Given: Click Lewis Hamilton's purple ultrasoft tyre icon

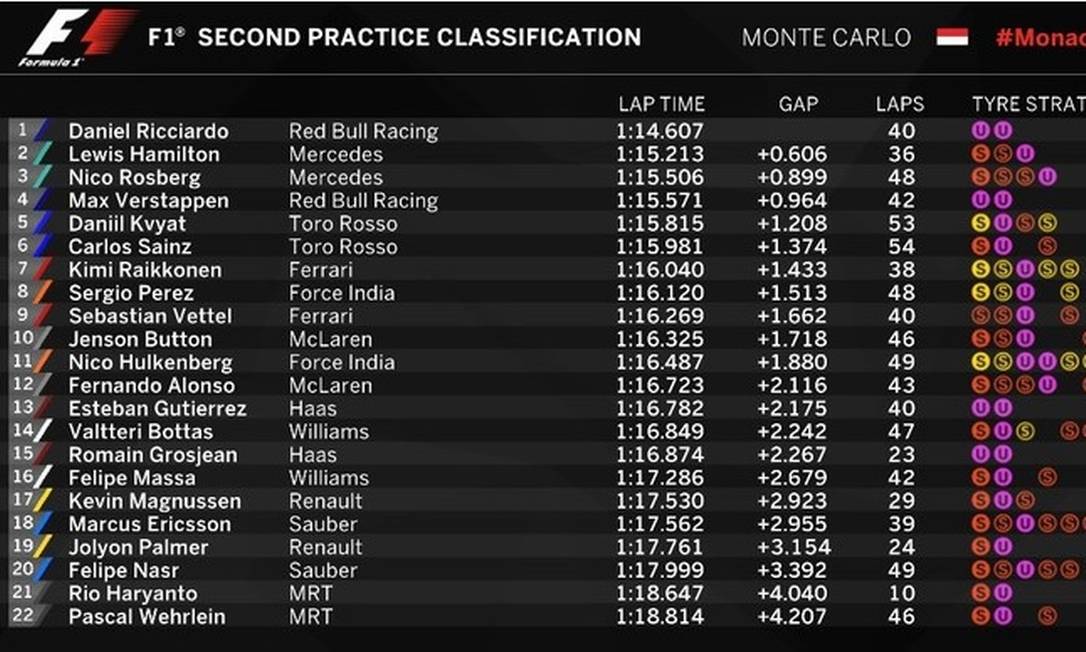Looking at the screenshot, I should (1024, 154).
